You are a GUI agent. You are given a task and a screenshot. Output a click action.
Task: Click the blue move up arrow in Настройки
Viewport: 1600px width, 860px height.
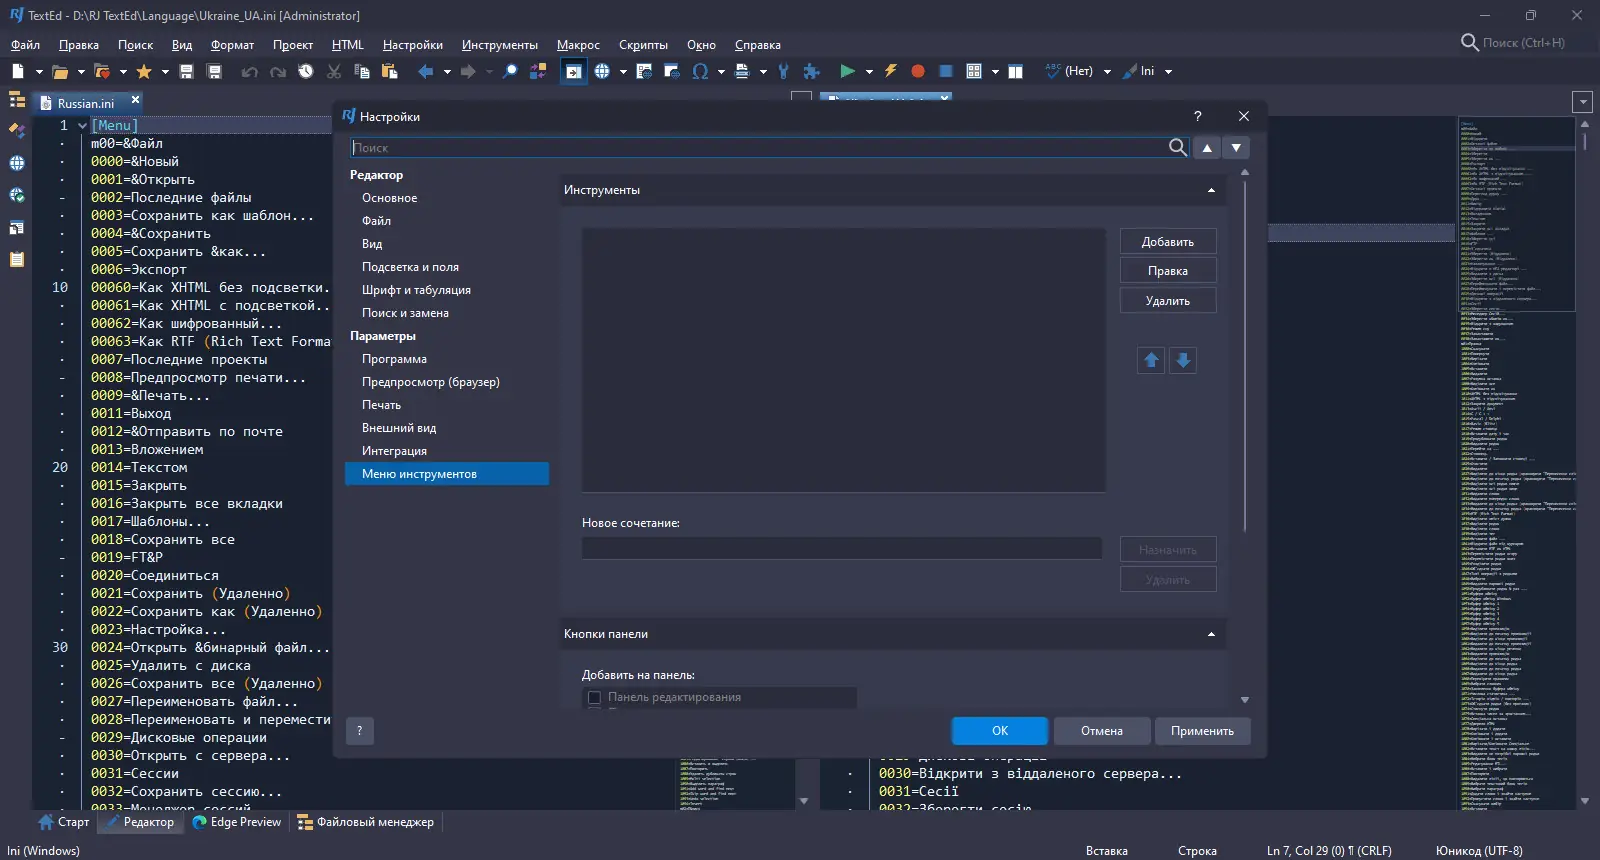1151,360
